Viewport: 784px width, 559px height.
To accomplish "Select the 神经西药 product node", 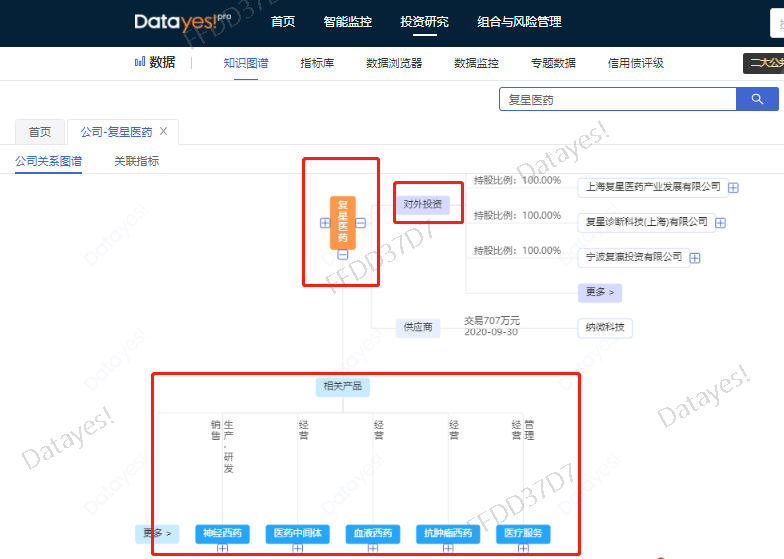I will (x=222, y=534).
